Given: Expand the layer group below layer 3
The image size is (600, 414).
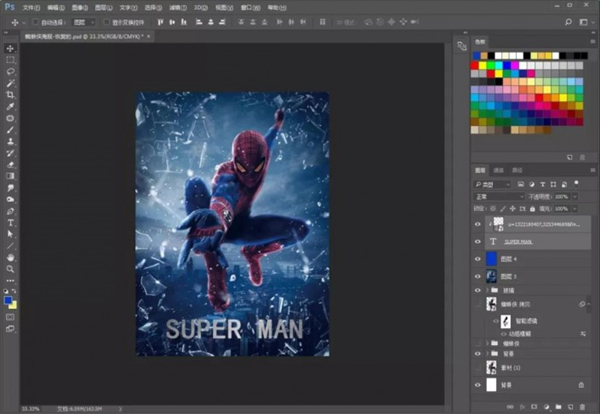Looking at the screenshot, I should click(486, 291).
